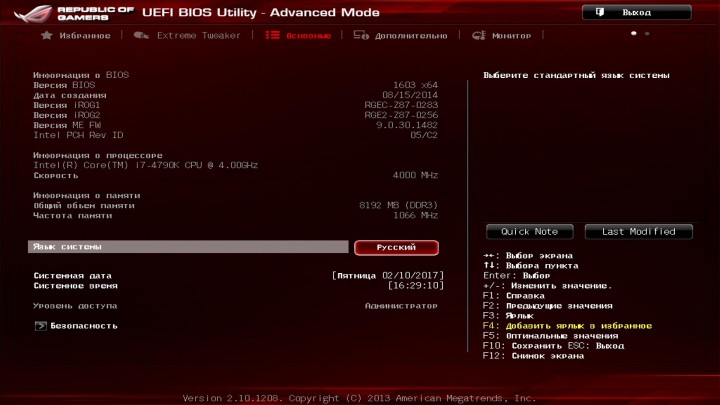The image size is (720, 405).
Task: Click the Информация о BIOS heading
Action: point(81,75)
